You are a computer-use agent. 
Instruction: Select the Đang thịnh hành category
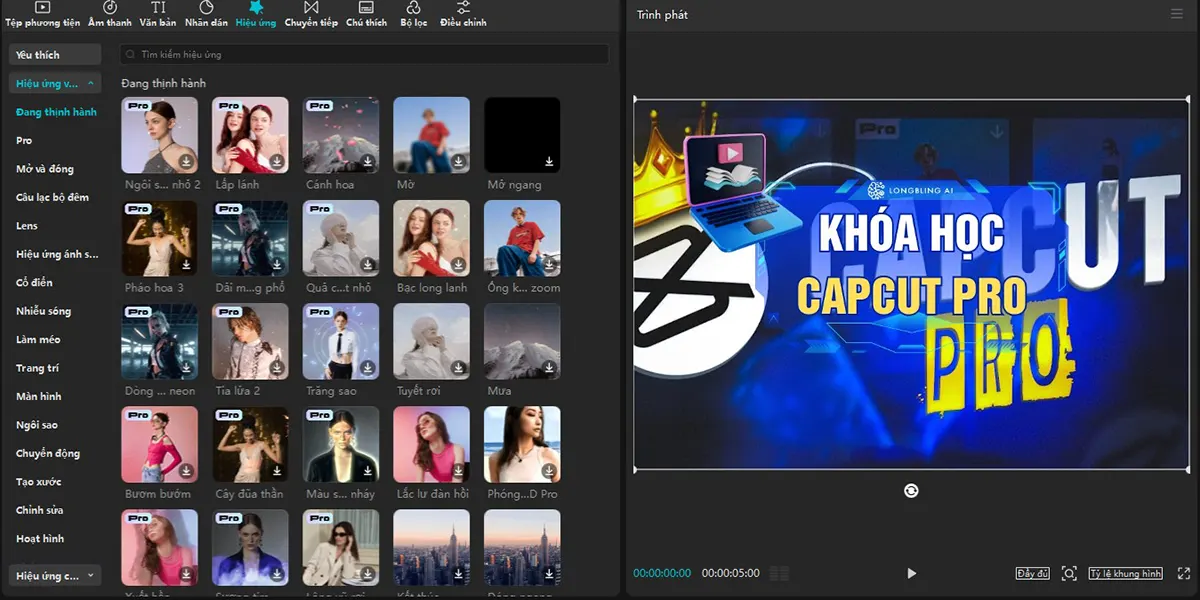[56, 112]
